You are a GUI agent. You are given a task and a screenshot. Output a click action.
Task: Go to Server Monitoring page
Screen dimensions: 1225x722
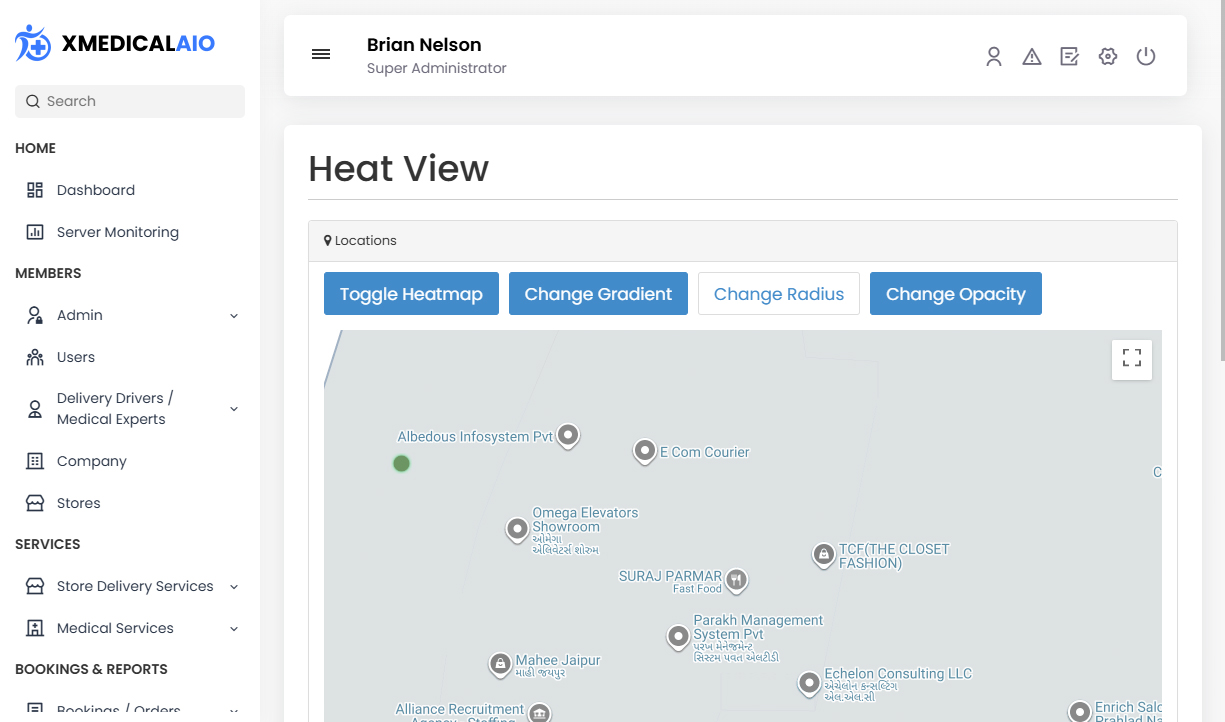coord(117,232)
